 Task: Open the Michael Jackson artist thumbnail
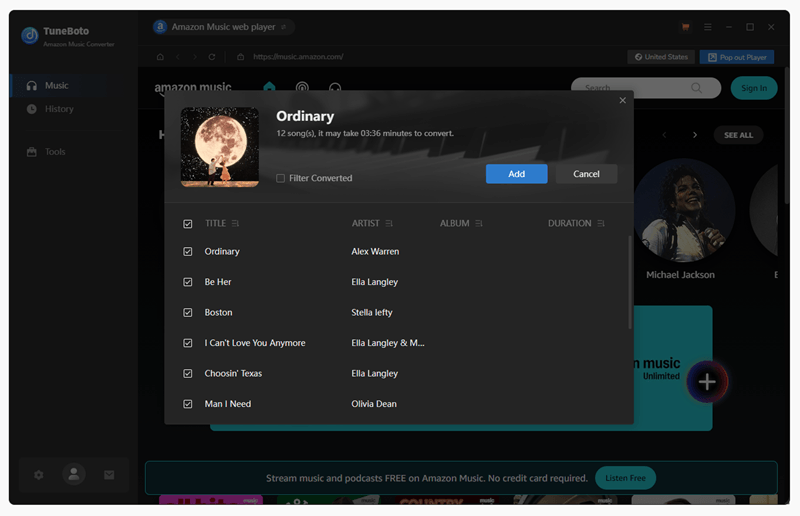[684, 210]
